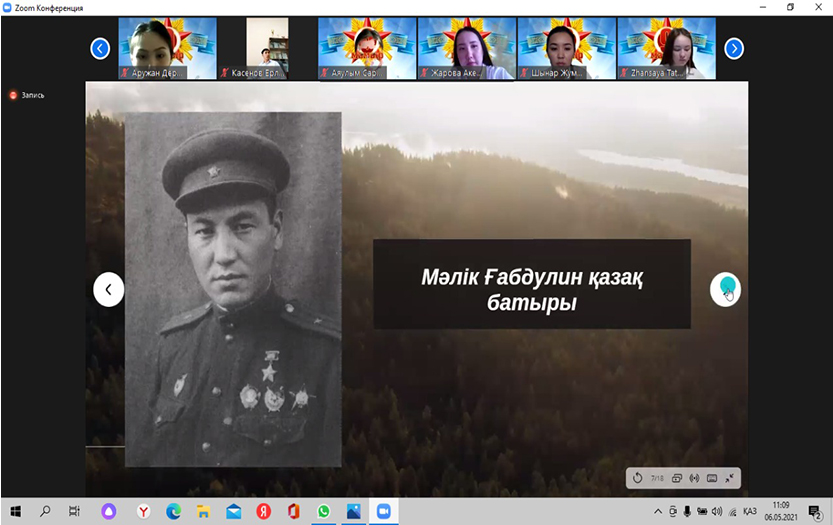Screen dimensions: 833x525
Task: Open Alice voice assistant in taskbar
Action: 108,511
